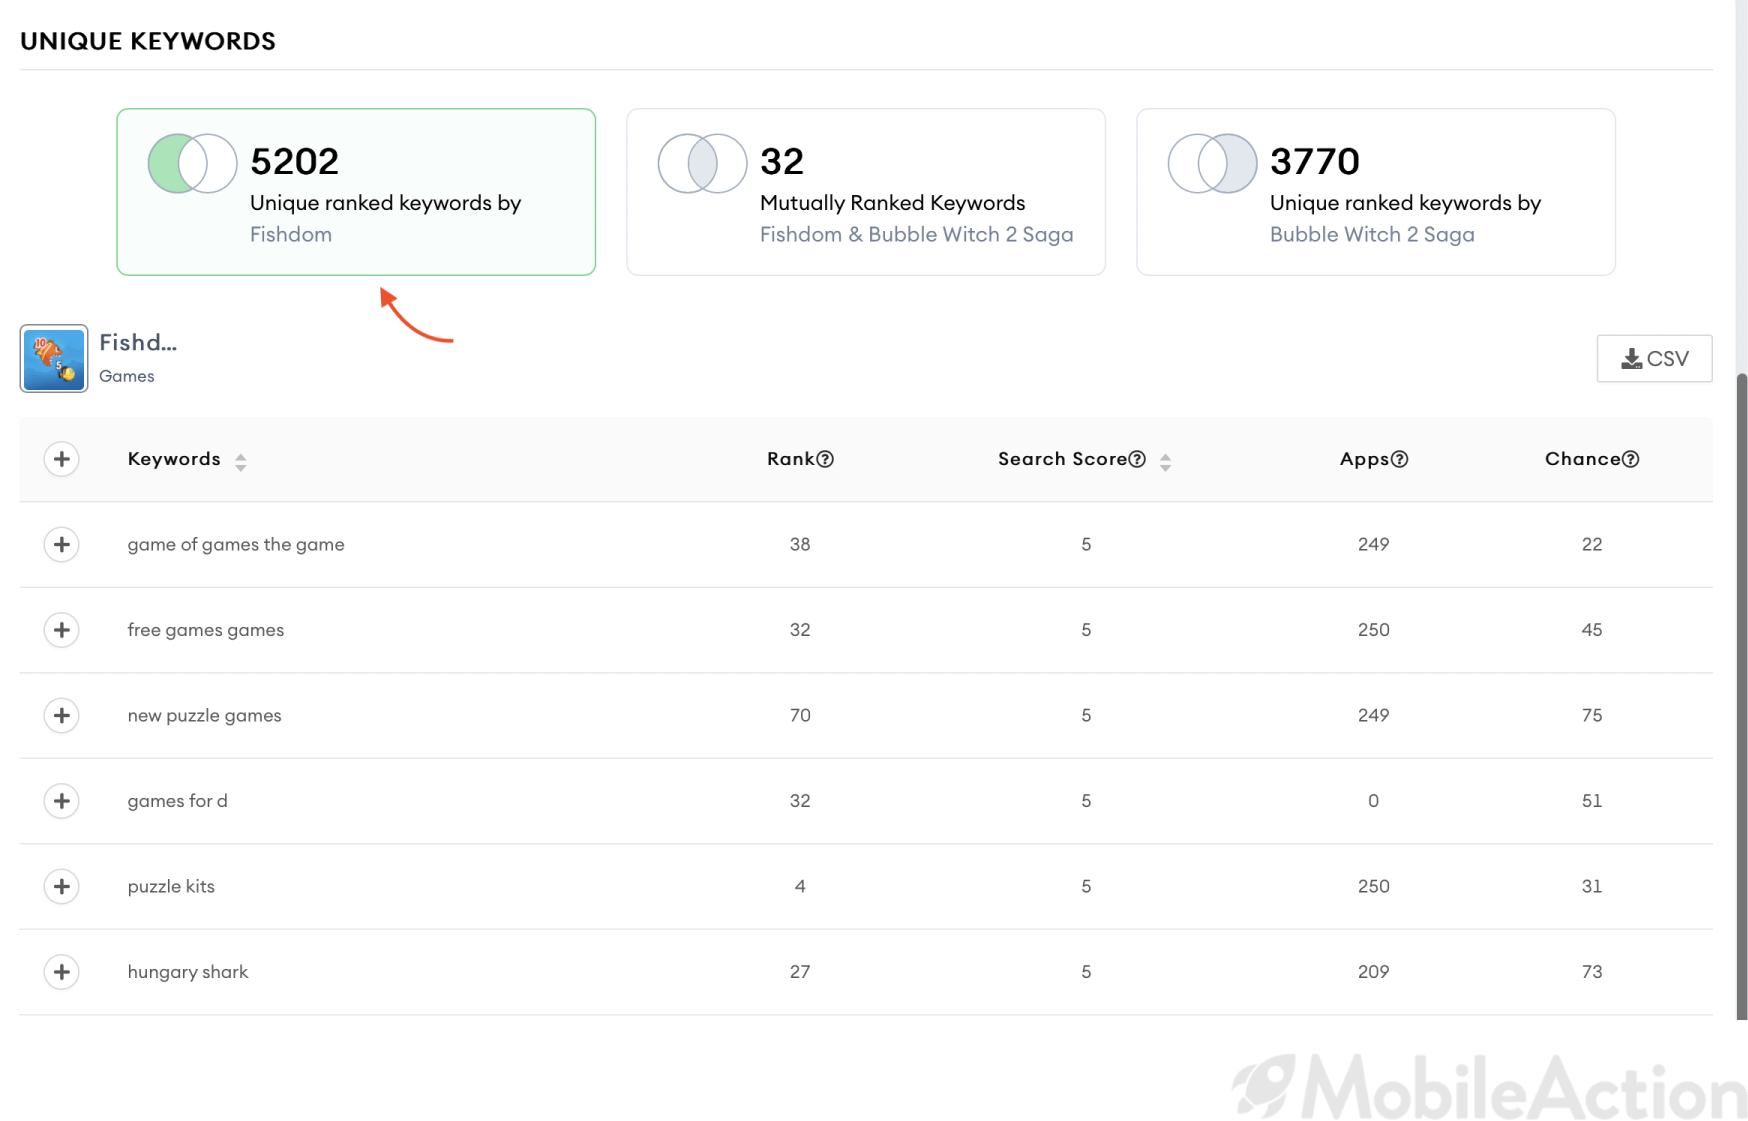Click the overlap Venn icon for mutual keywords

[x=702, y=163]
